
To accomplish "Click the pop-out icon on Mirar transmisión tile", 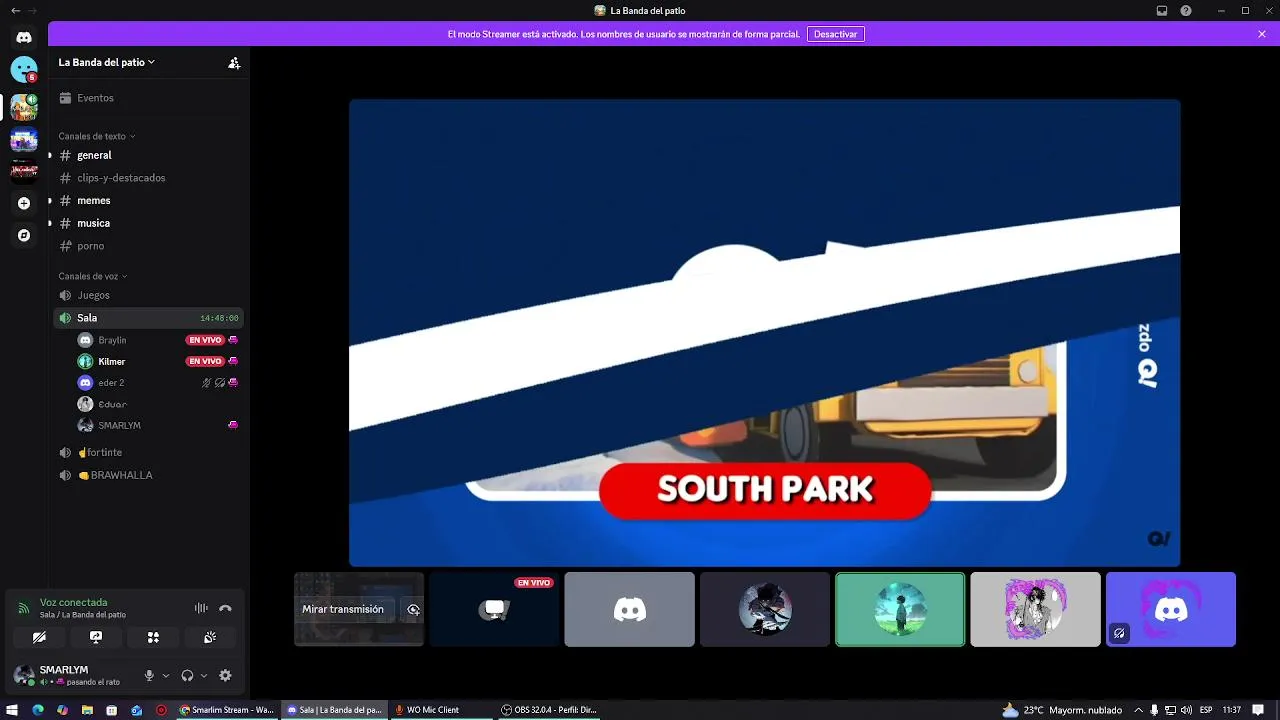I will [413, 609].
